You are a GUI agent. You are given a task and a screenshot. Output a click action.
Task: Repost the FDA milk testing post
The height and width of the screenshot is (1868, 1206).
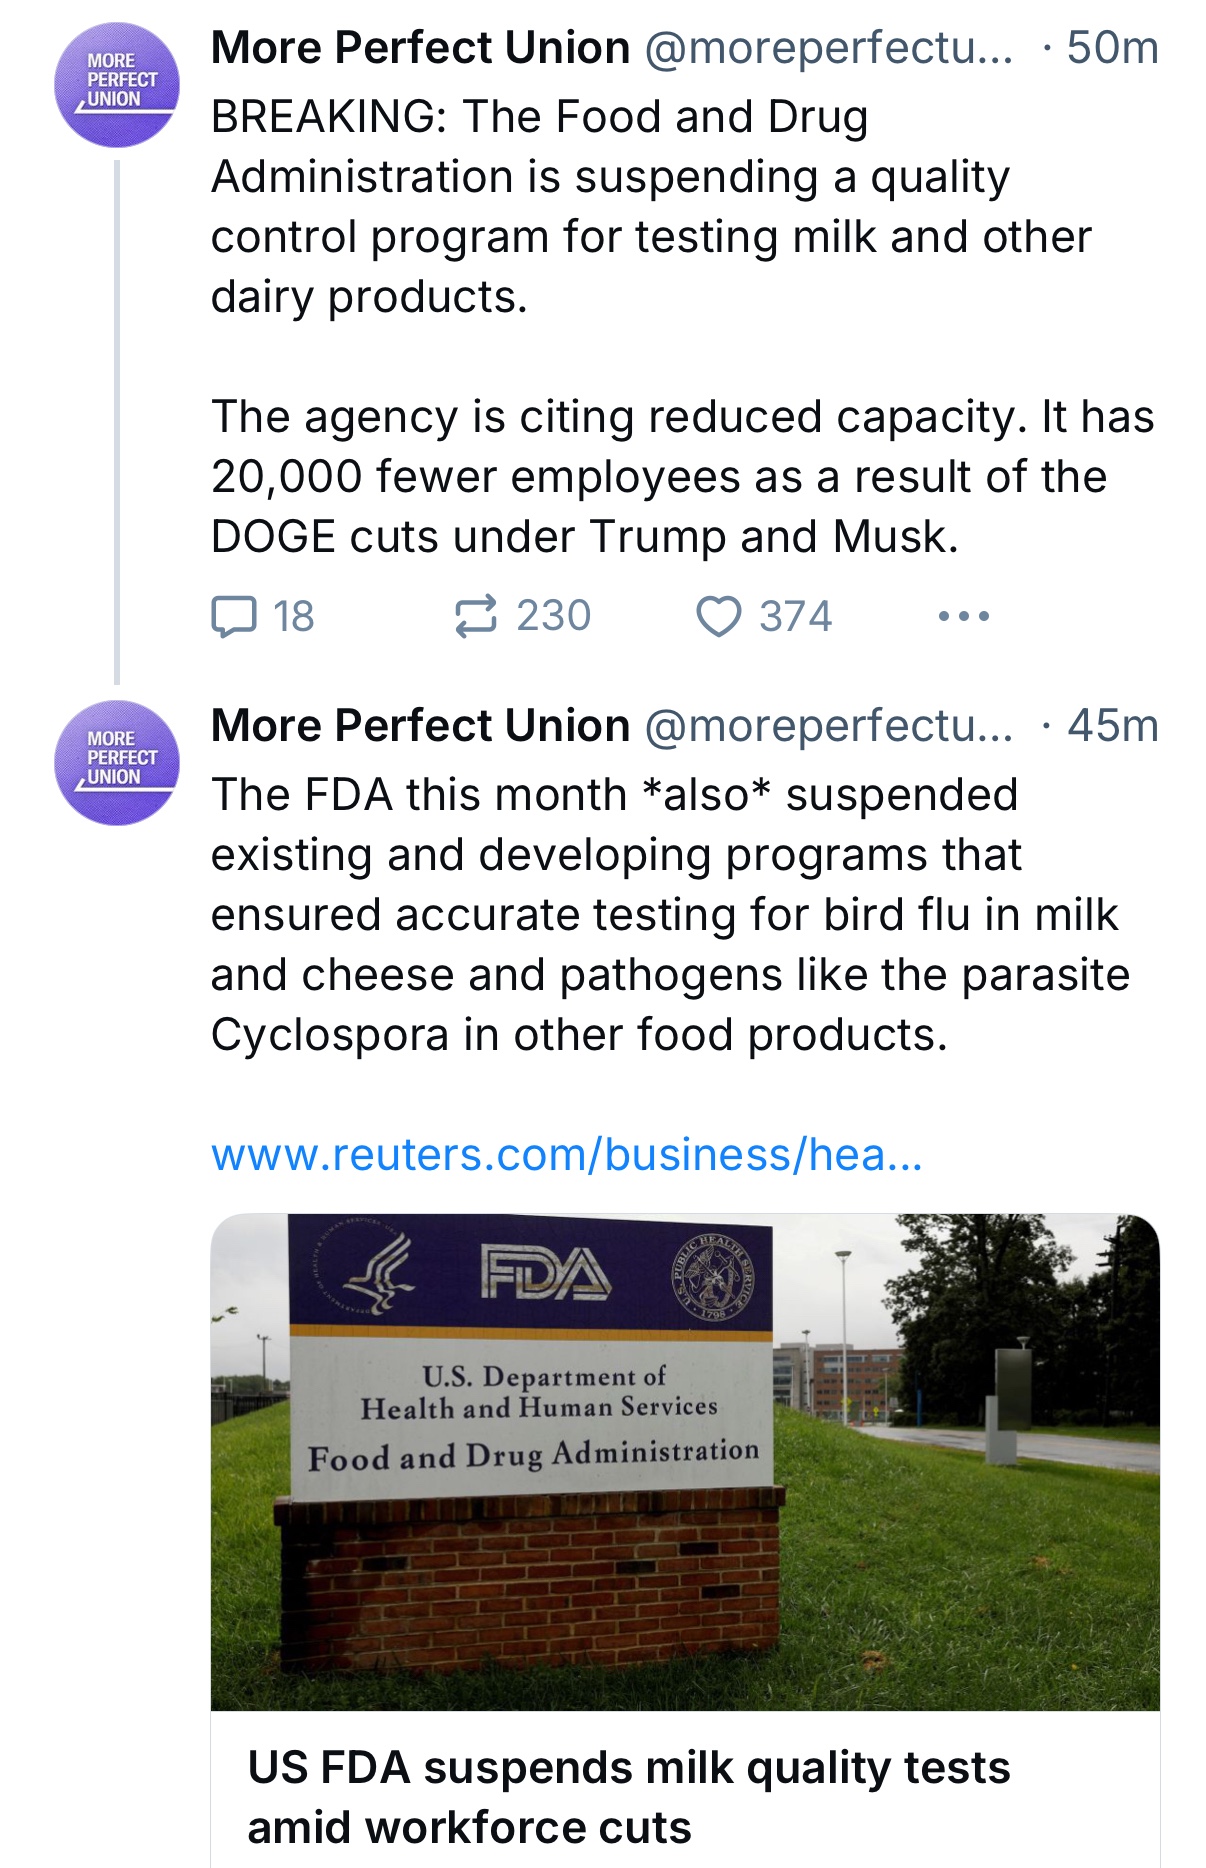pos(475,616)
